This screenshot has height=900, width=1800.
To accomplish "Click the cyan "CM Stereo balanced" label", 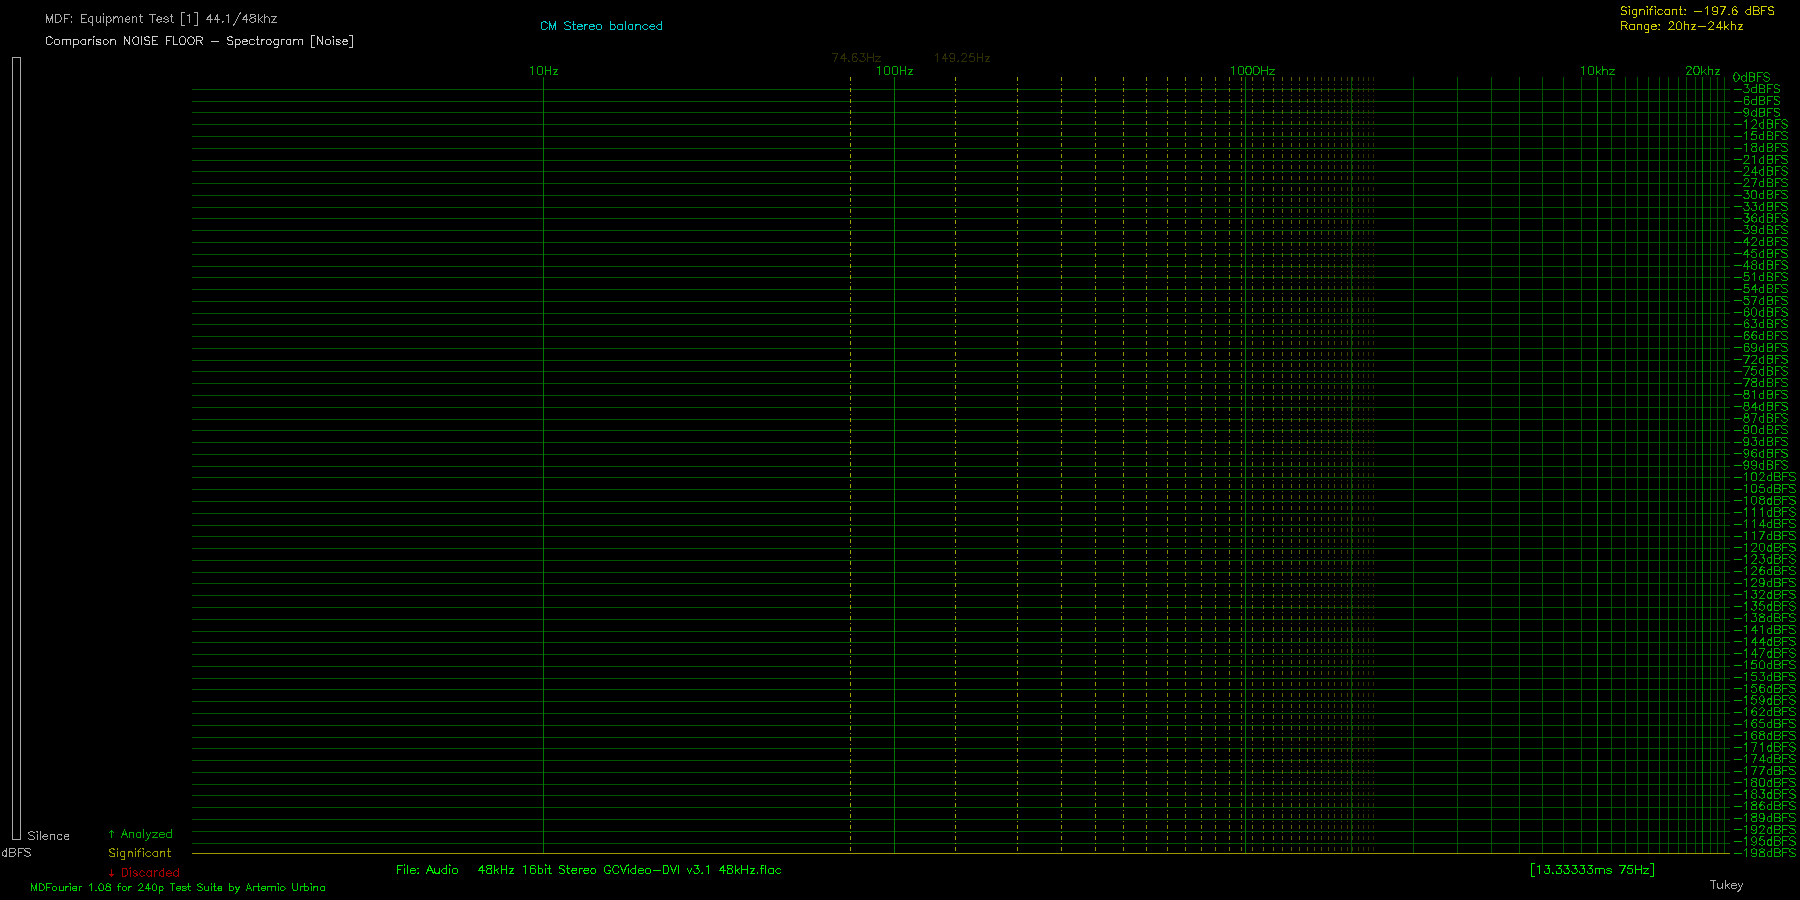I will (601, 26).
